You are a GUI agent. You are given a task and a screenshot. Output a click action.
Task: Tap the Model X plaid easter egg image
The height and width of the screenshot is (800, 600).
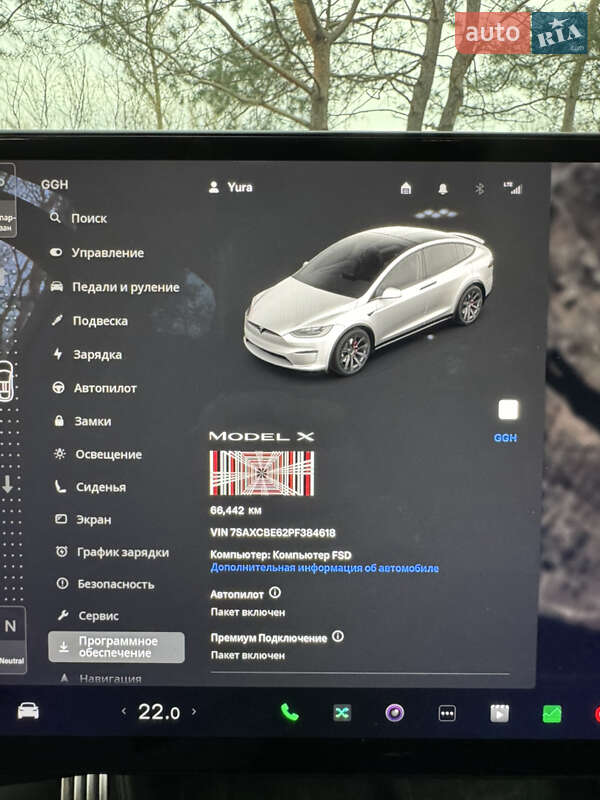(262, 473)
